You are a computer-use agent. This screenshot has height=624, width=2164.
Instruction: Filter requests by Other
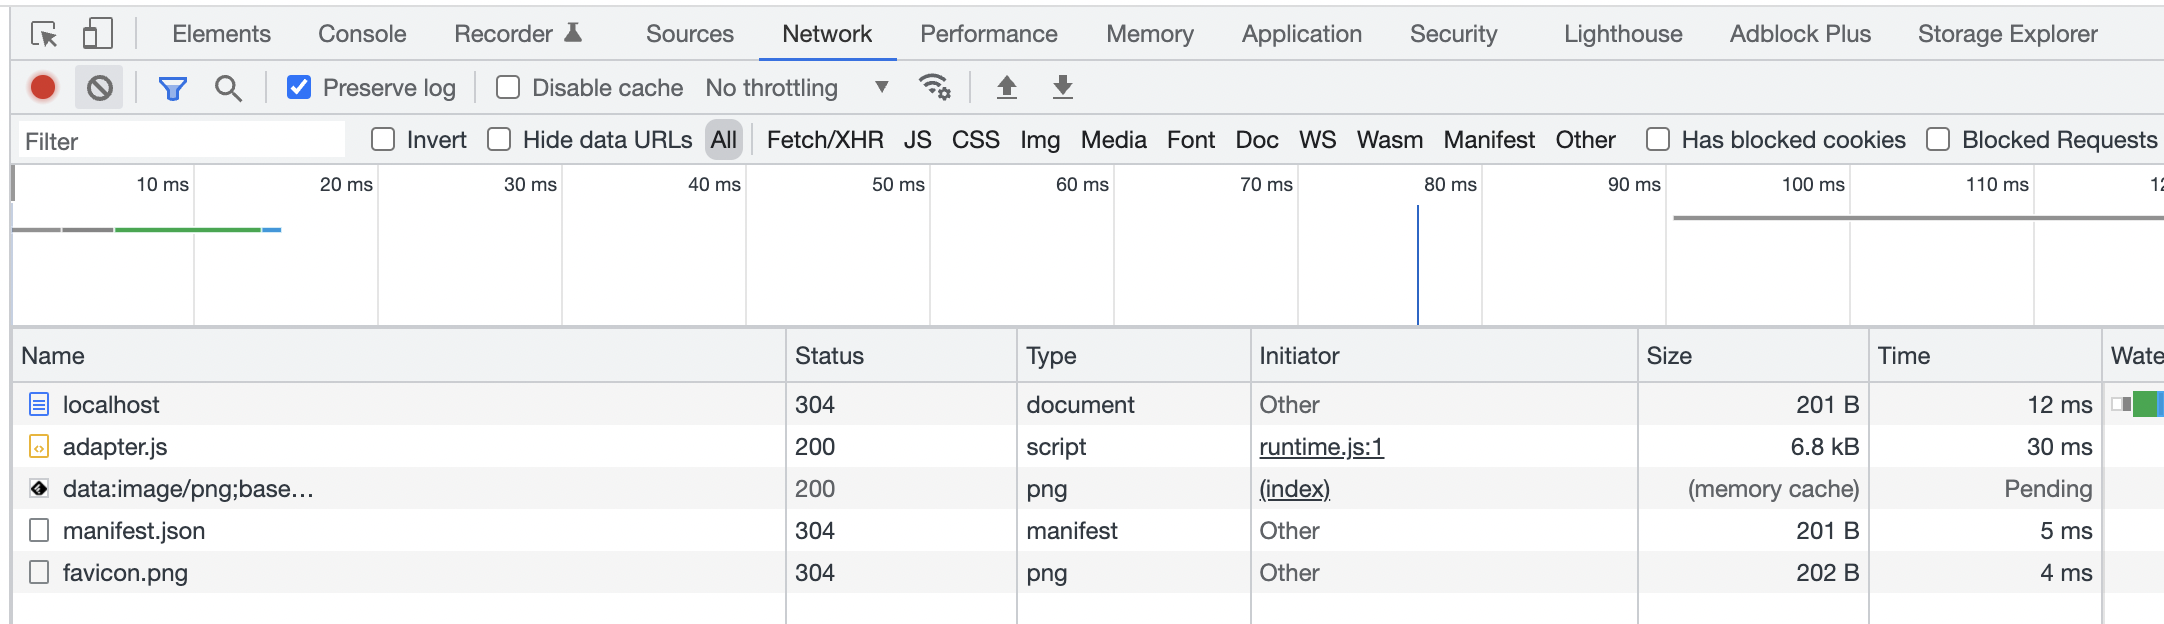coord(1585,140)
